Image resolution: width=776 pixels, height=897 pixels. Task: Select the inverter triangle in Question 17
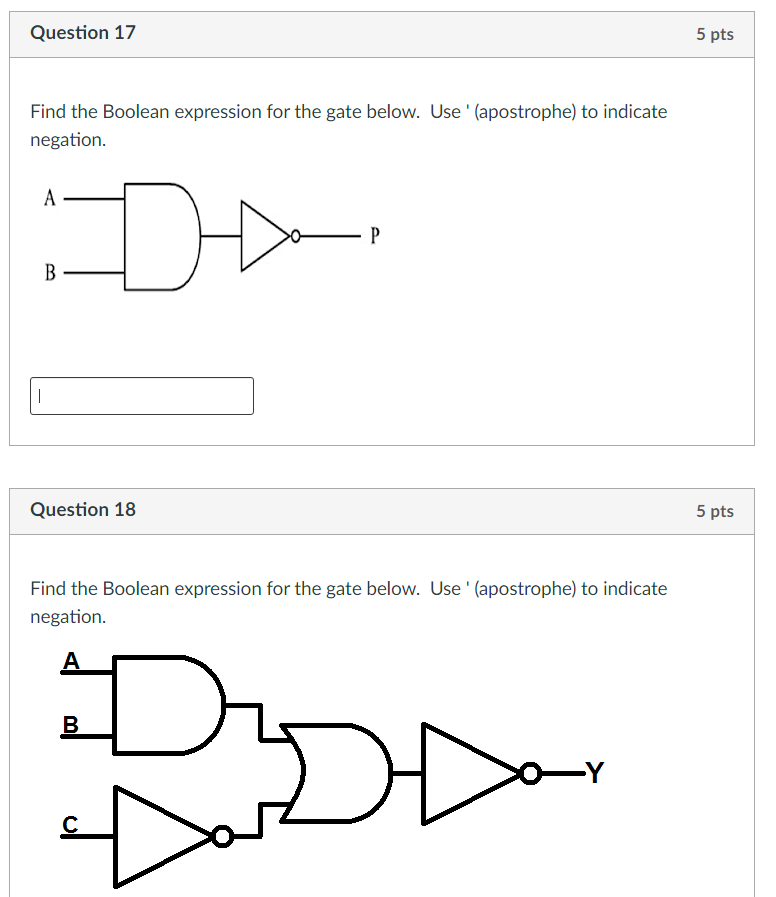[x=260, y=236]
